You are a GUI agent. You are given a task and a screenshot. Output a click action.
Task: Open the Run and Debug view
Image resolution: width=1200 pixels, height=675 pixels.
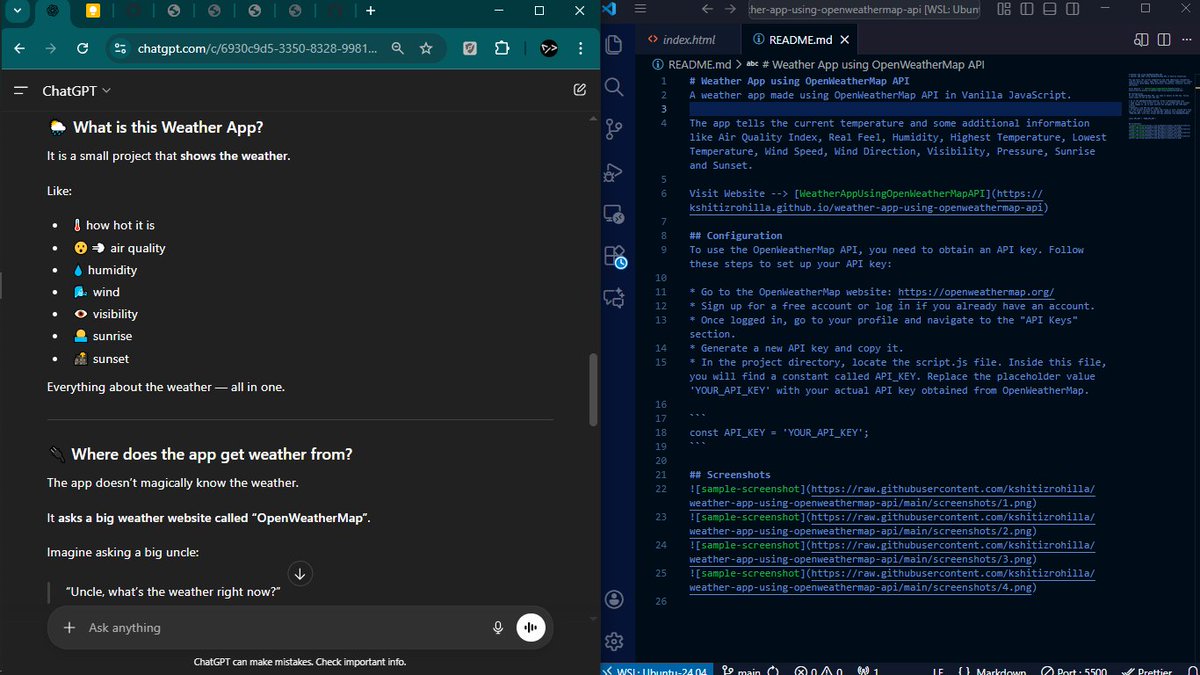[614, 172]
